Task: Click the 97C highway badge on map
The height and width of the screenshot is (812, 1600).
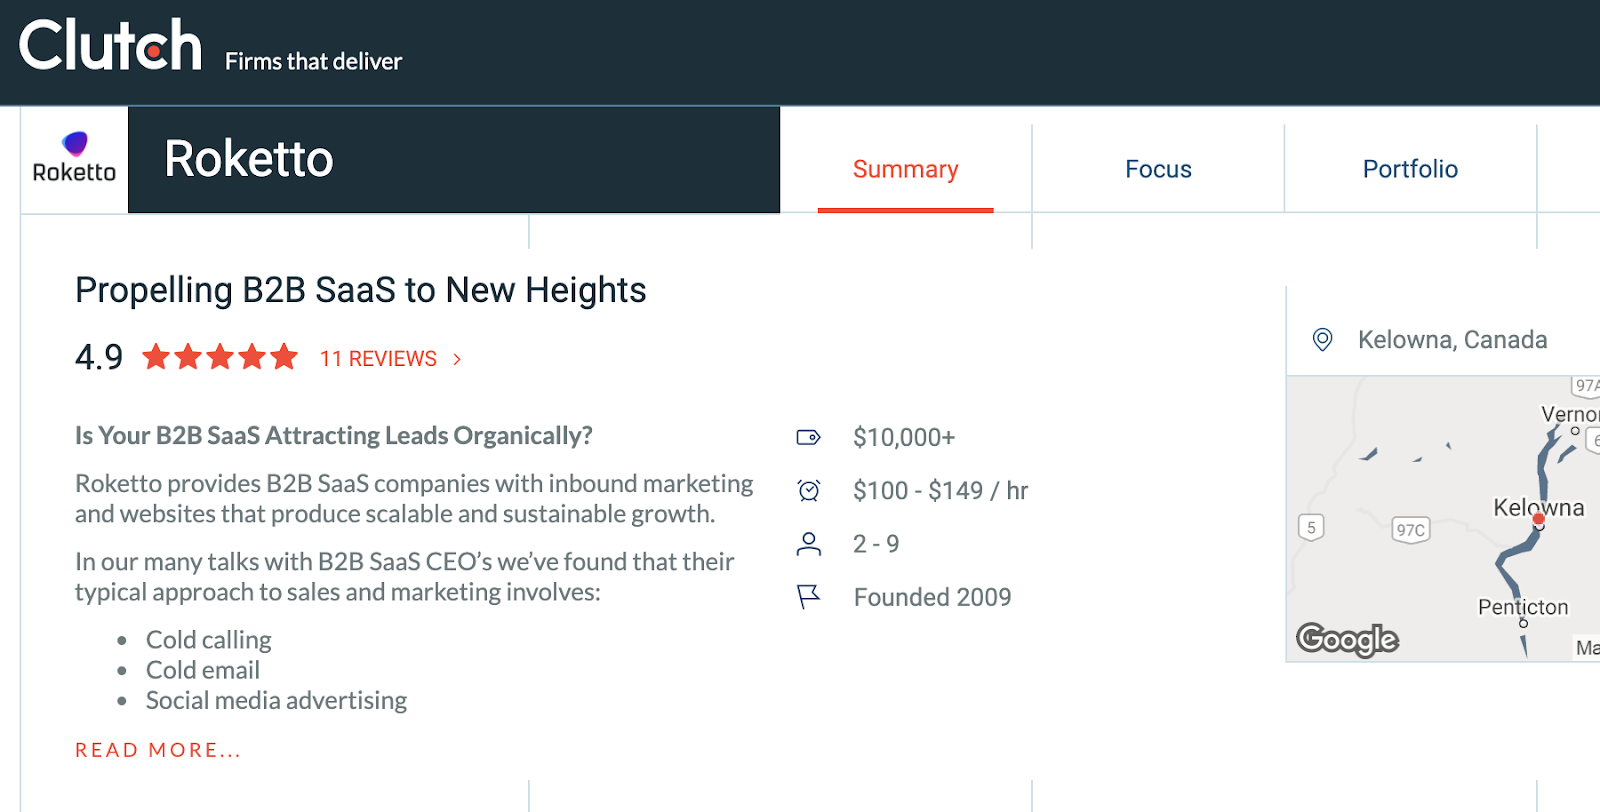Action: tap(1410, 530)
